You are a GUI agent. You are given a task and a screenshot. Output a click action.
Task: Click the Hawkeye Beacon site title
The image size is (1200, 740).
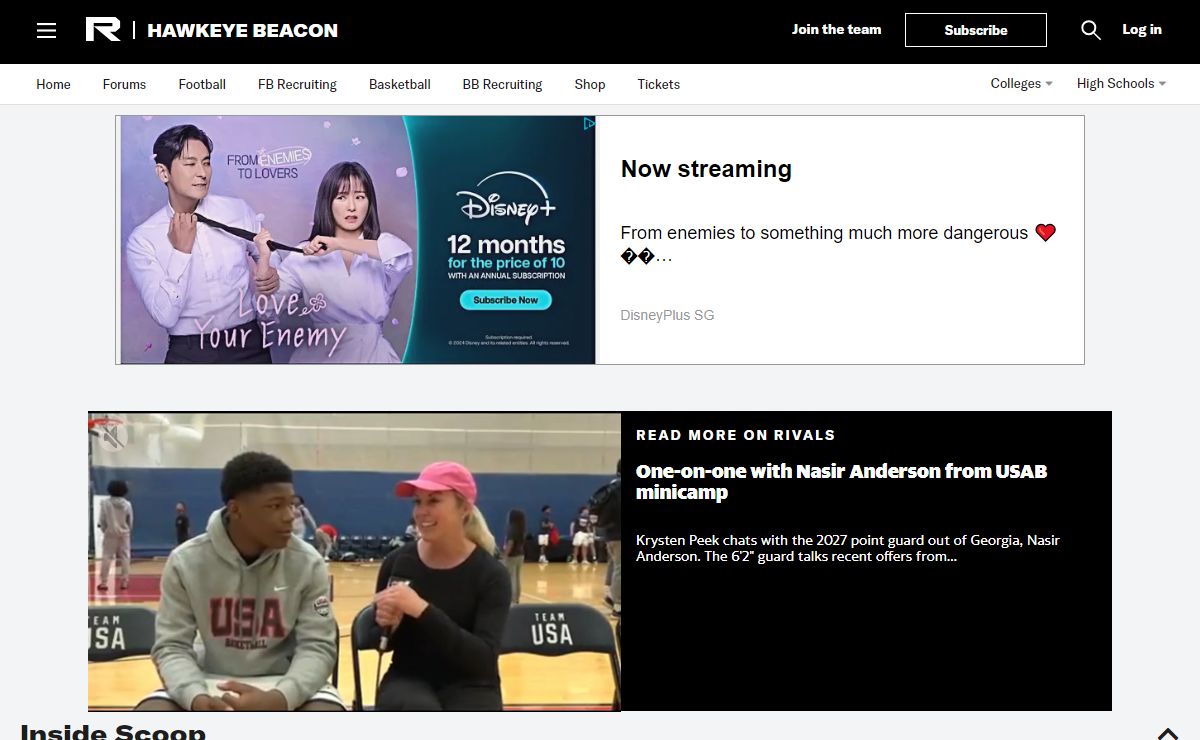coord(242,30)
